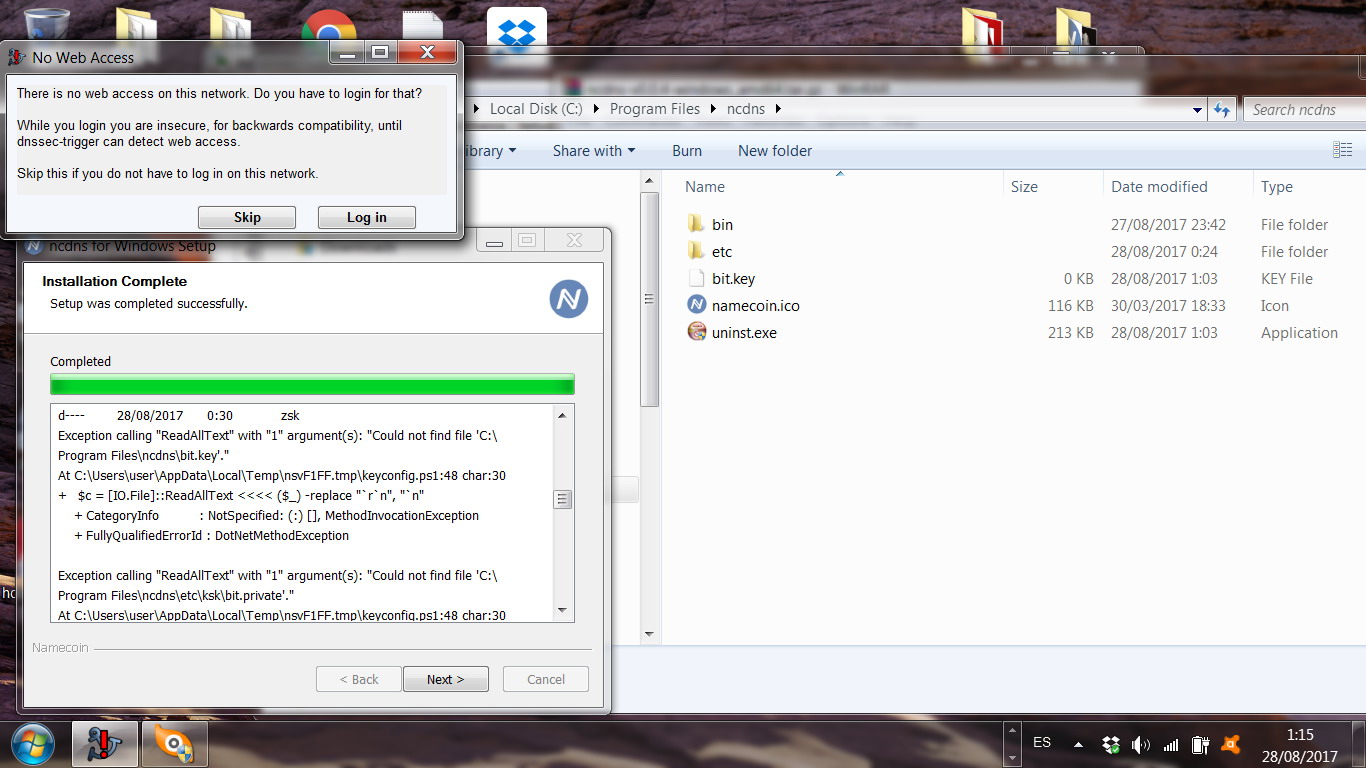This screenshot has width=1366, height=768.
Task: Click the setup log scrollbar down arrow
Action: [x=562, y=610]
